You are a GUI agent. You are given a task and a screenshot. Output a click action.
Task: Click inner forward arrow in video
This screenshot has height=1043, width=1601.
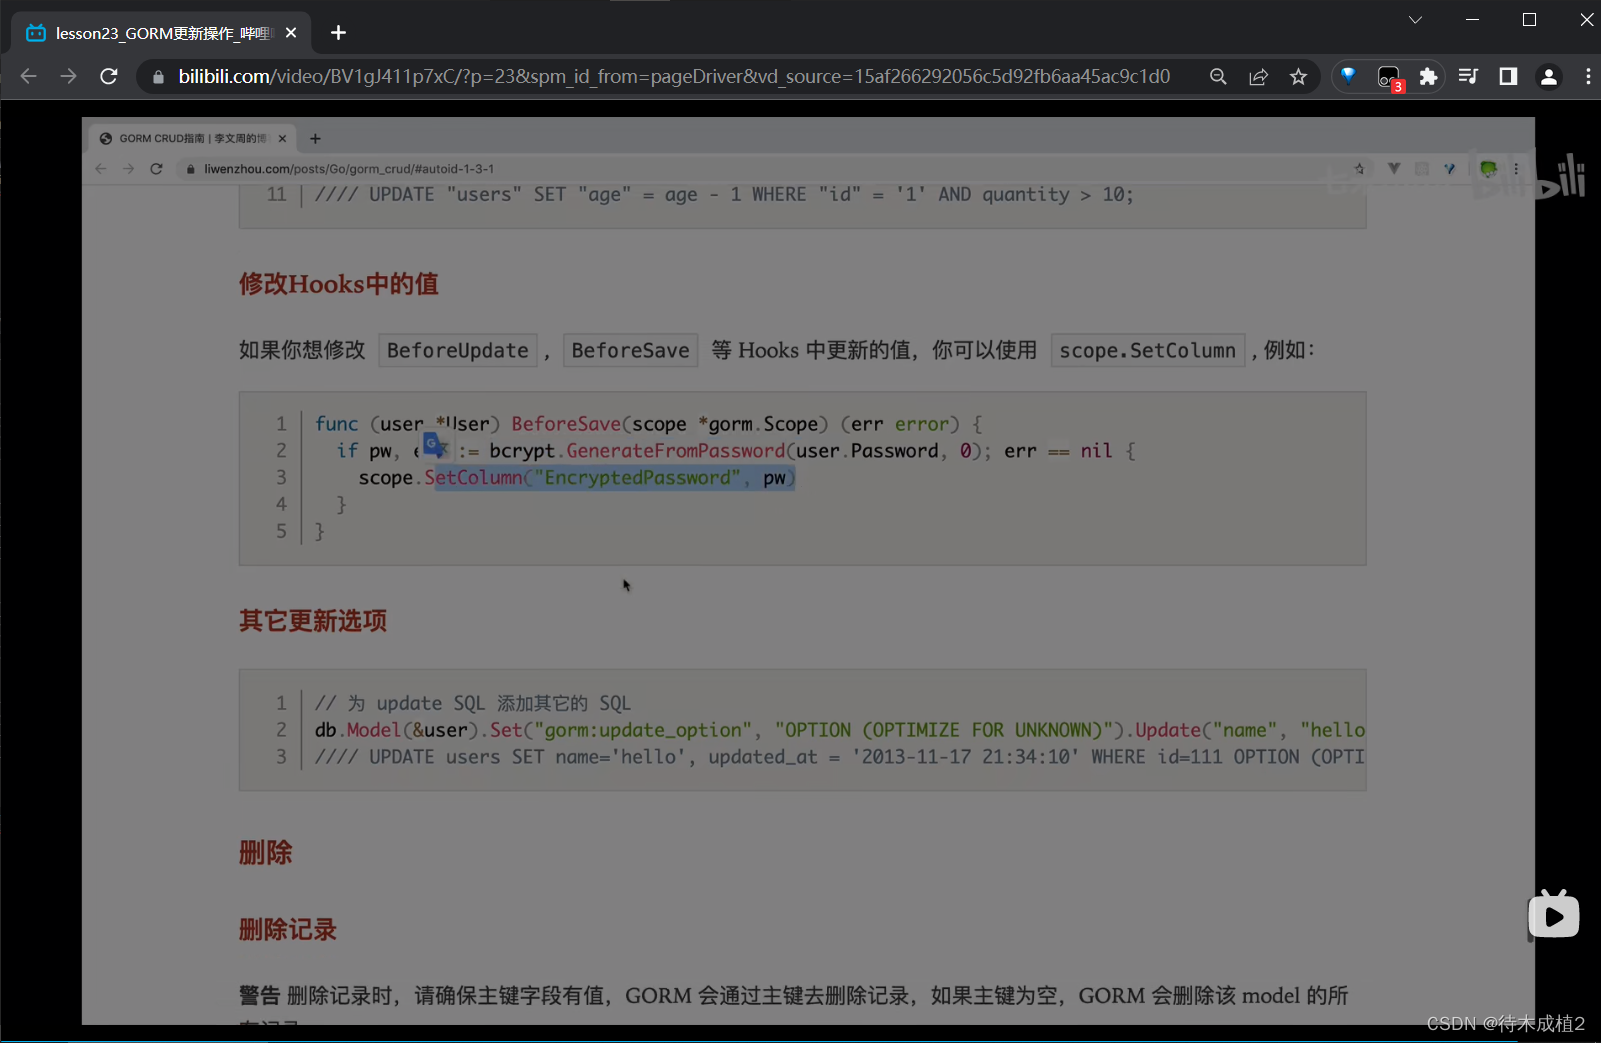(x=128, y=169)
